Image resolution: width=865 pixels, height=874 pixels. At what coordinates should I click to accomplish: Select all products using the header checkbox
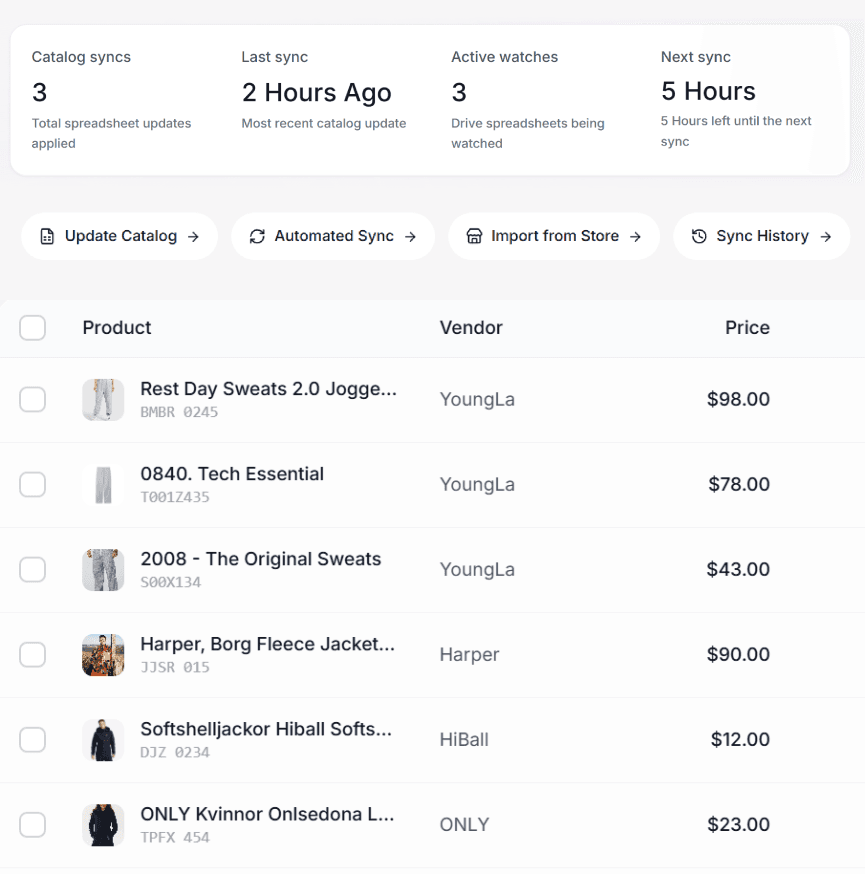point(32,327)
